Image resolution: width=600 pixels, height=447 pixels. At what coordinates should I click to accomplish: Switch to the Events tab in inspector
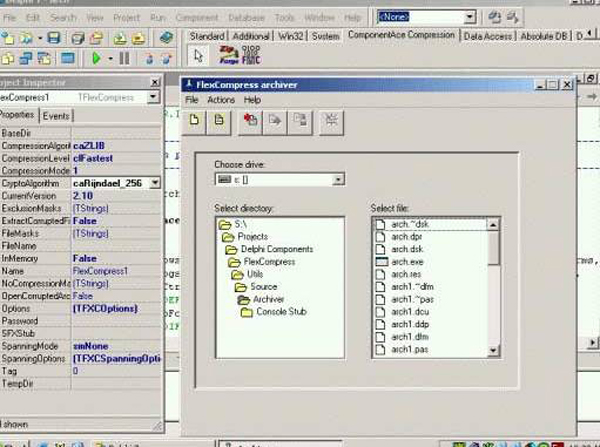(56, 116)
